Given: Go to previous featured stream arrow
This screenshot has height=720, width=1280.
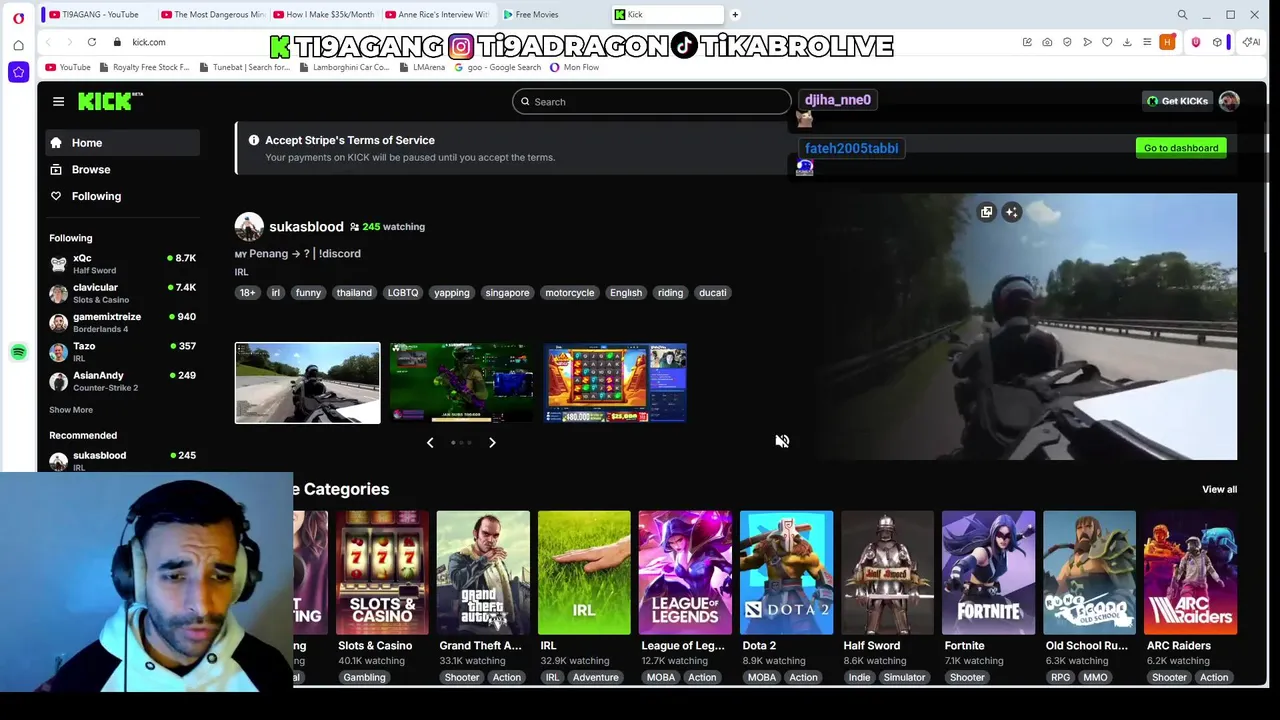Looking at the screenshot, I should (430, 442).
